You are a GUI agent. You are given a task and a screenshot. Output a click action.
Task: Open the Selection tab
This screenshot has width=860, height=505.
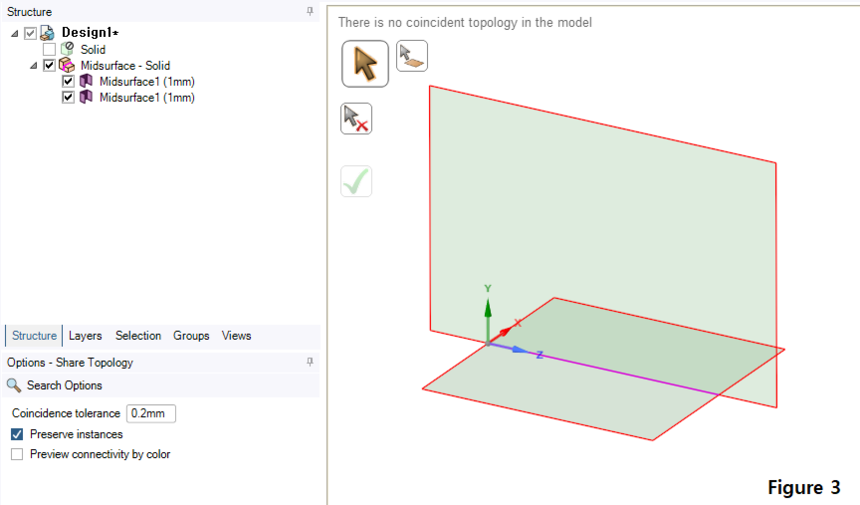[138, 336]
